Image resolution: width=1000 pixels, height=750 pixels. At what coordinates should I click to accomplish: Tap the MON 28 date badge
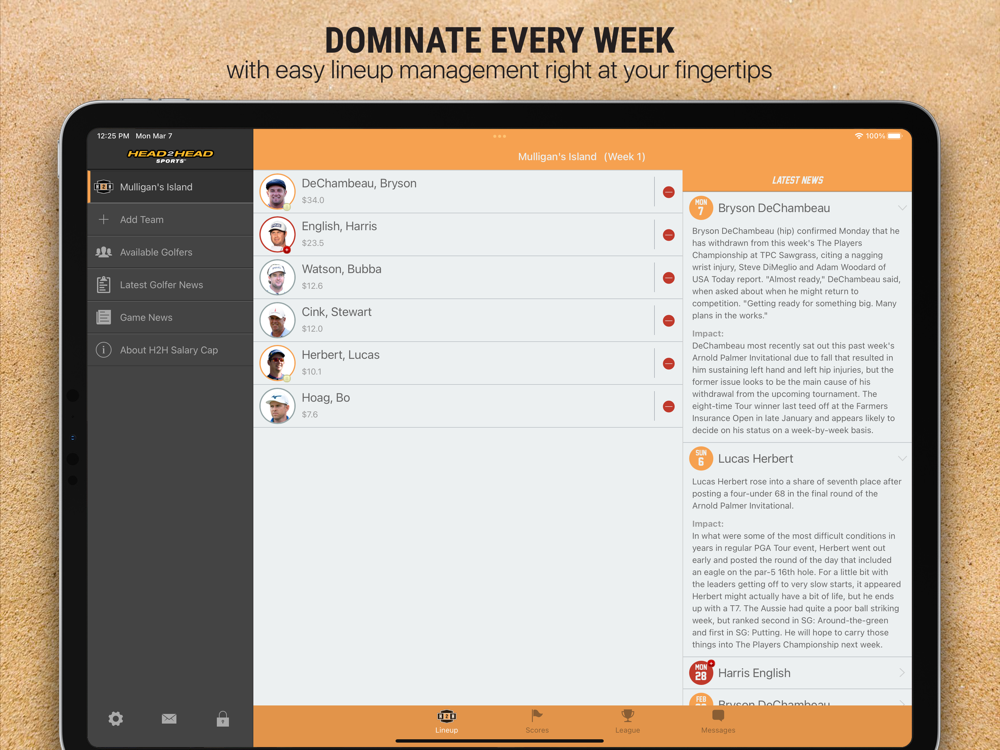(x=701, y=673)
